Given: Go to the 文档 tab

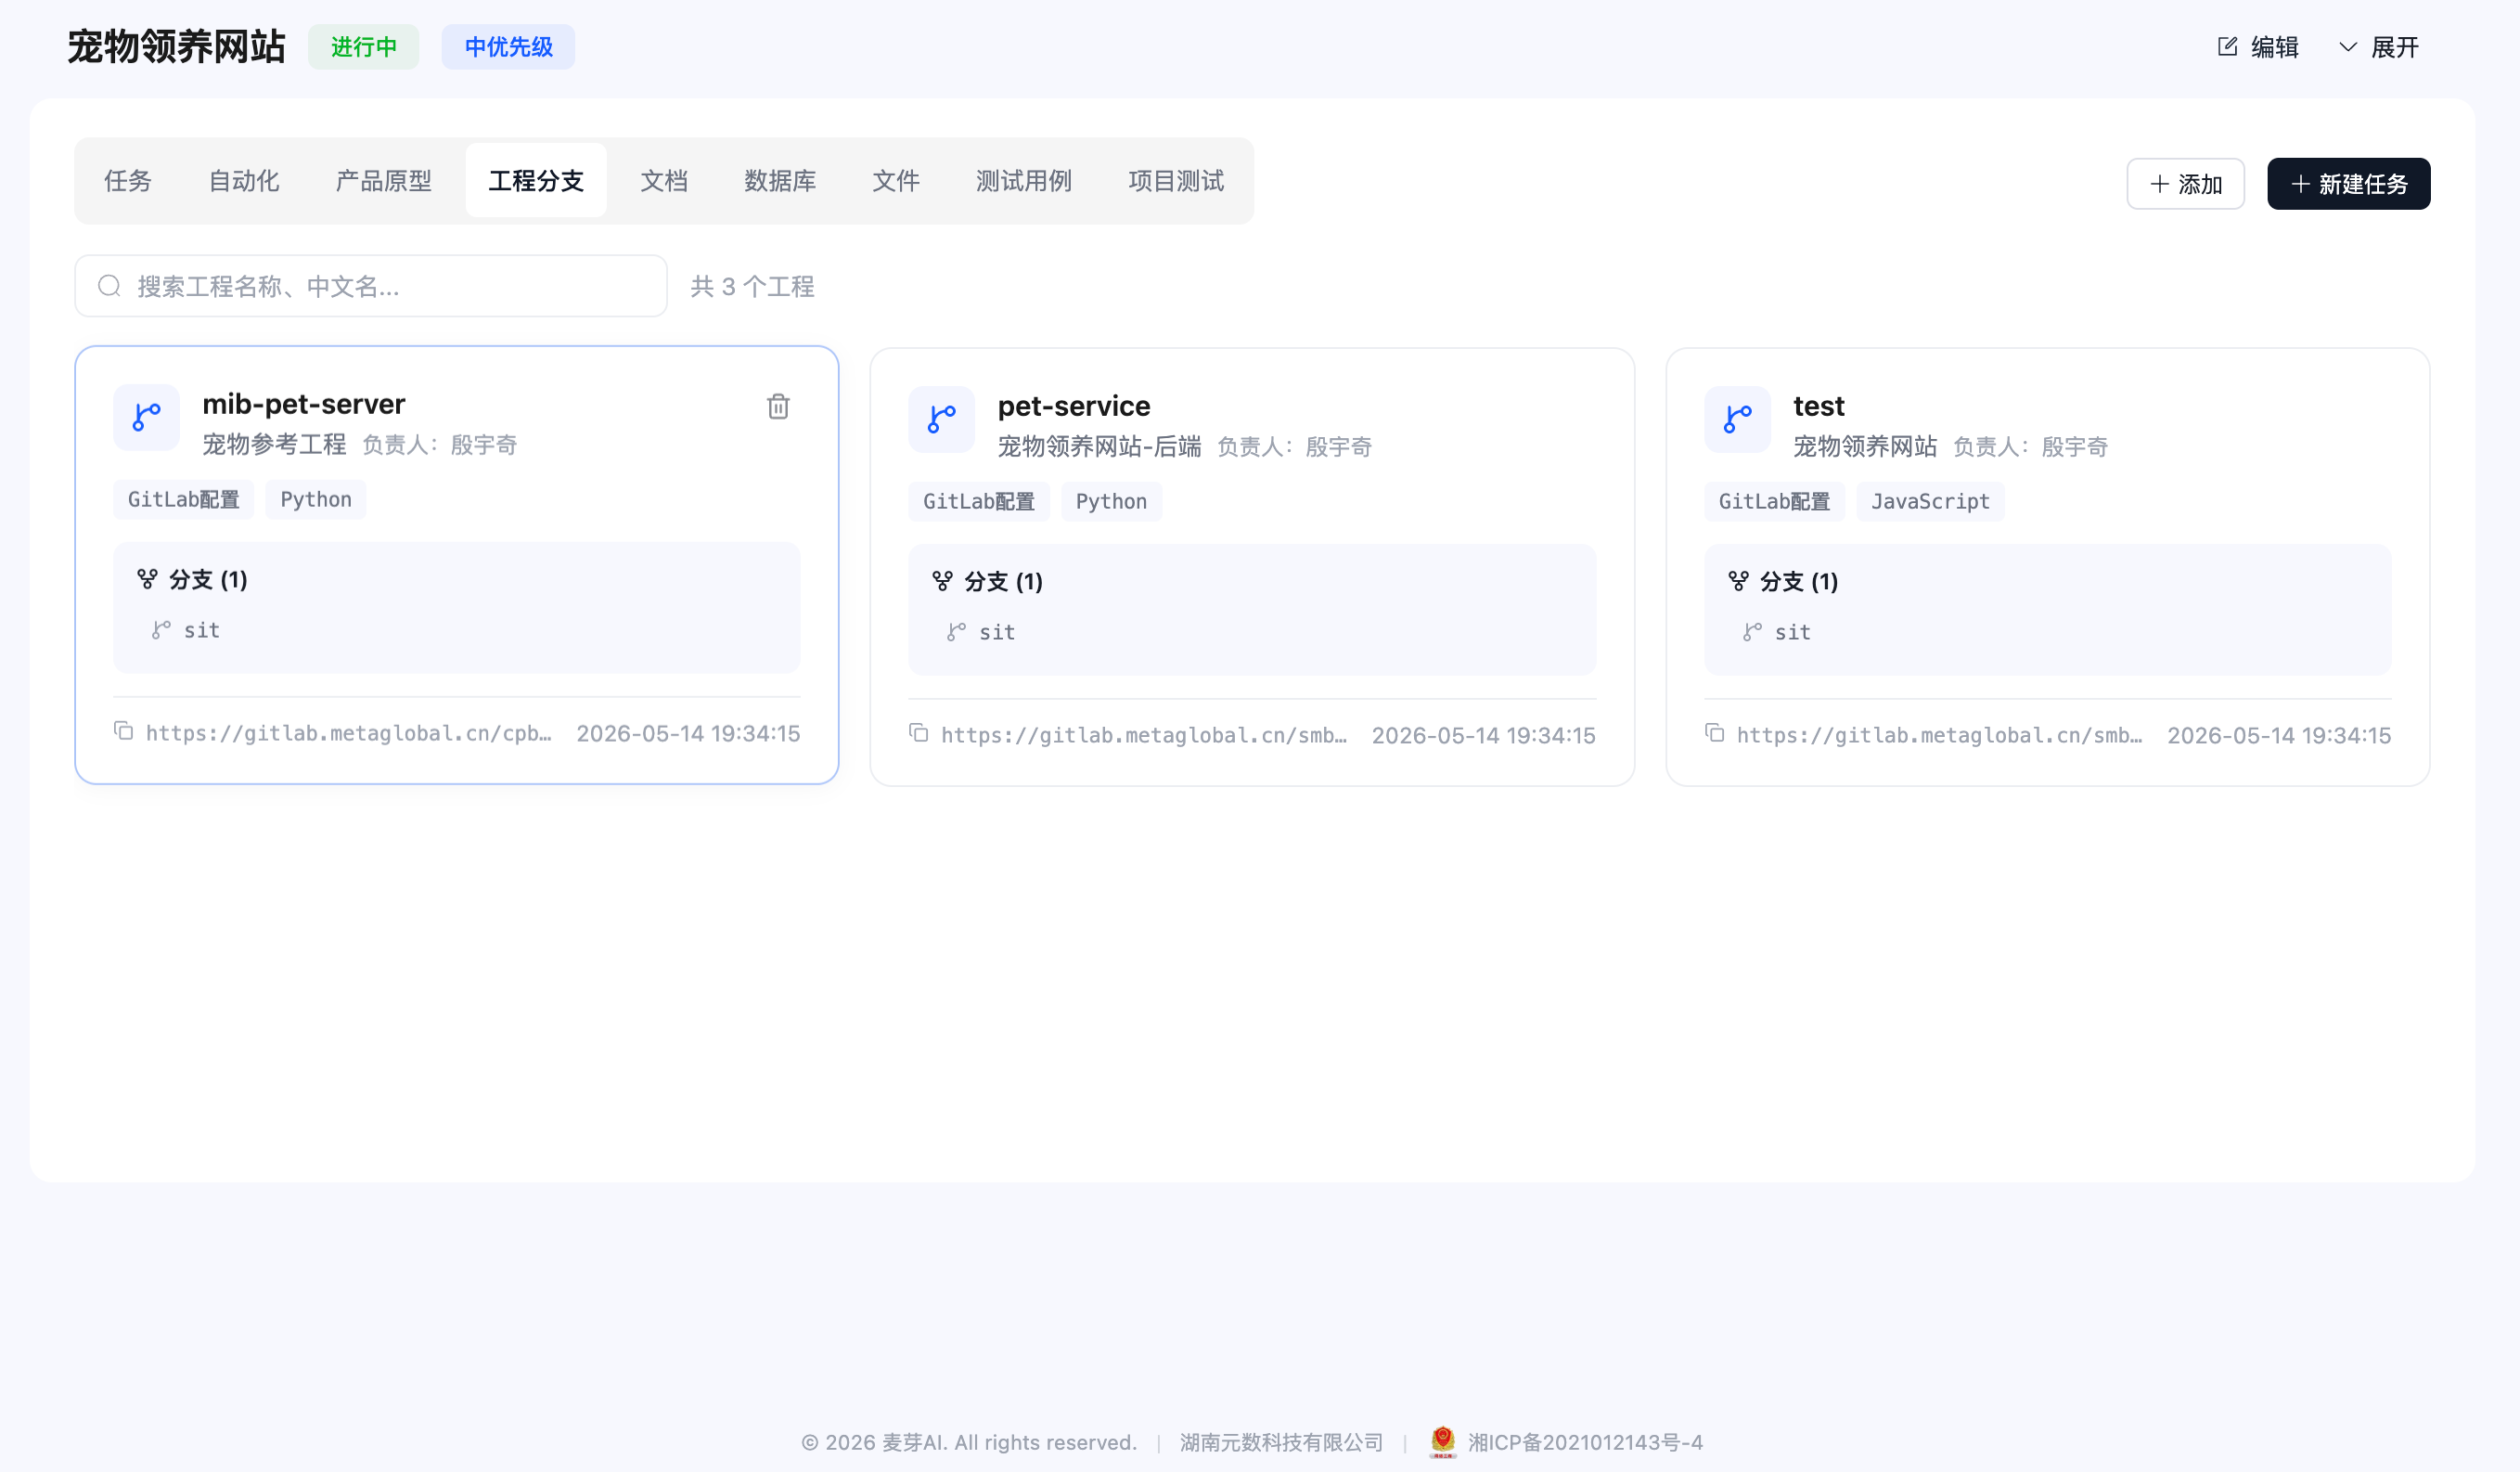Looking at the screenshot, I should coord(664,181).
